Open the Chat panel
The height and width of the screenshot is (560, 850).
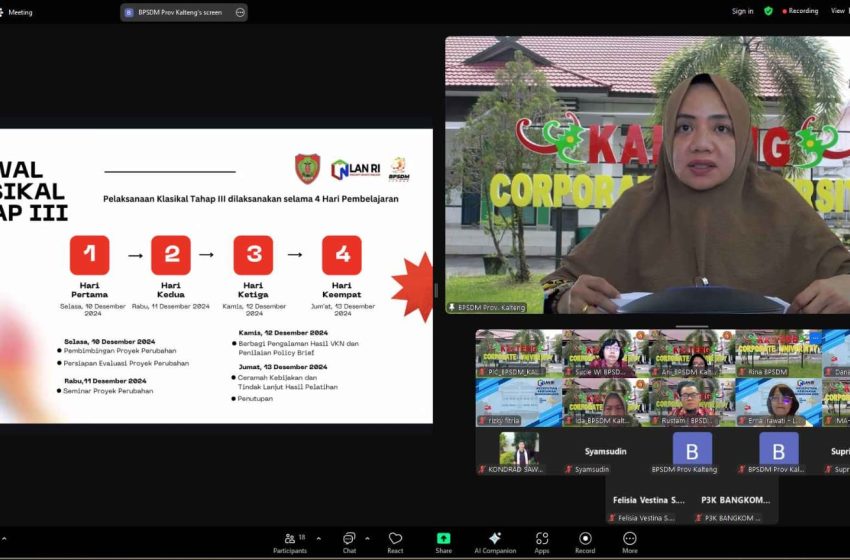point(349,543)
